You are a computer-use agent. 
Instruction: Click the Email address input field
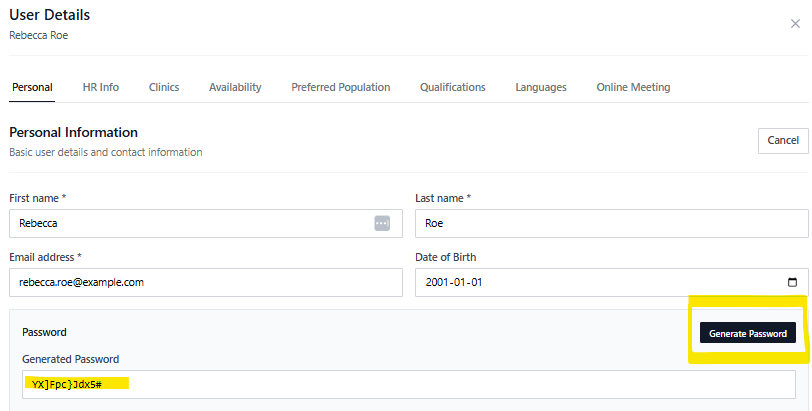tap(206, 283)
